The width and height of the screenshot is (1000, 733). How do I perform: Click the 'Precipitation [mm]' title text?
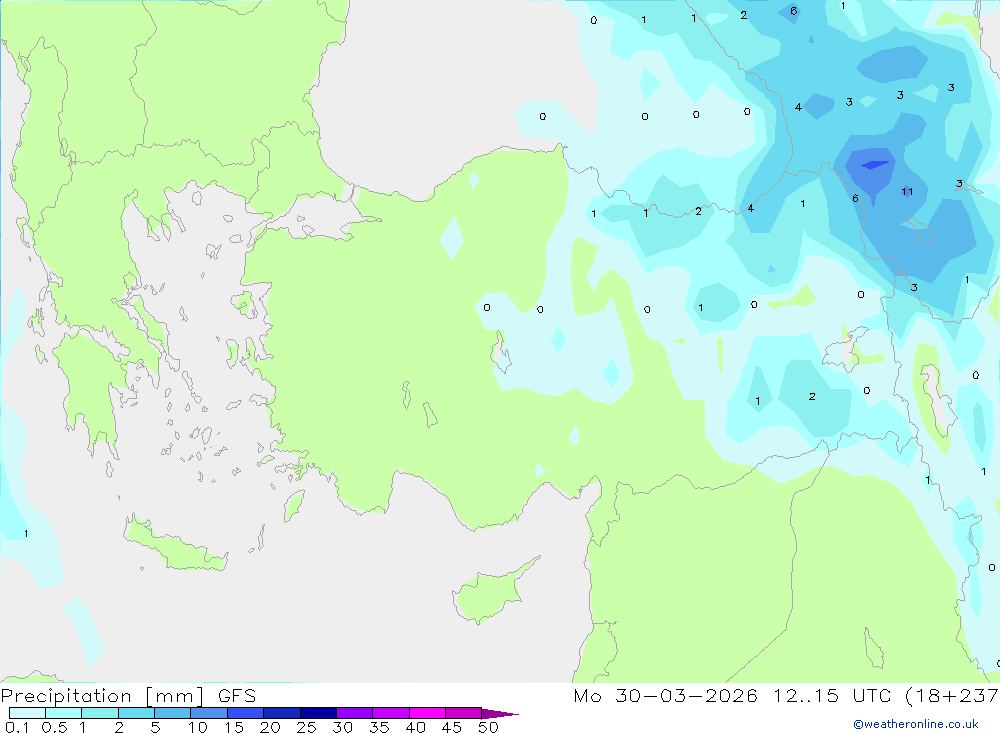pyautogui.click(x=102, y=696)
